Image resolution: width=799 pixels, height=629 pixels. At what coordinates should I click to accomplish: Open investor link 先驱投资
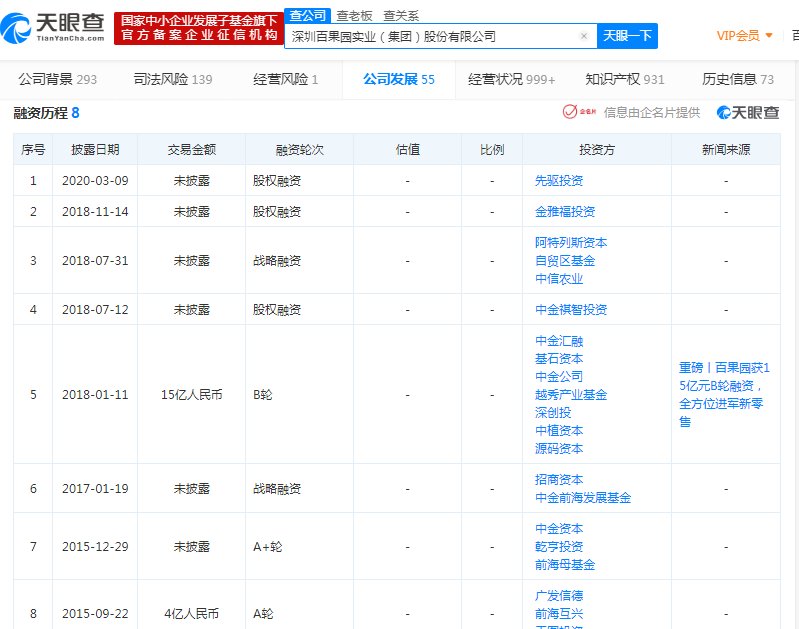coord(559,180)
